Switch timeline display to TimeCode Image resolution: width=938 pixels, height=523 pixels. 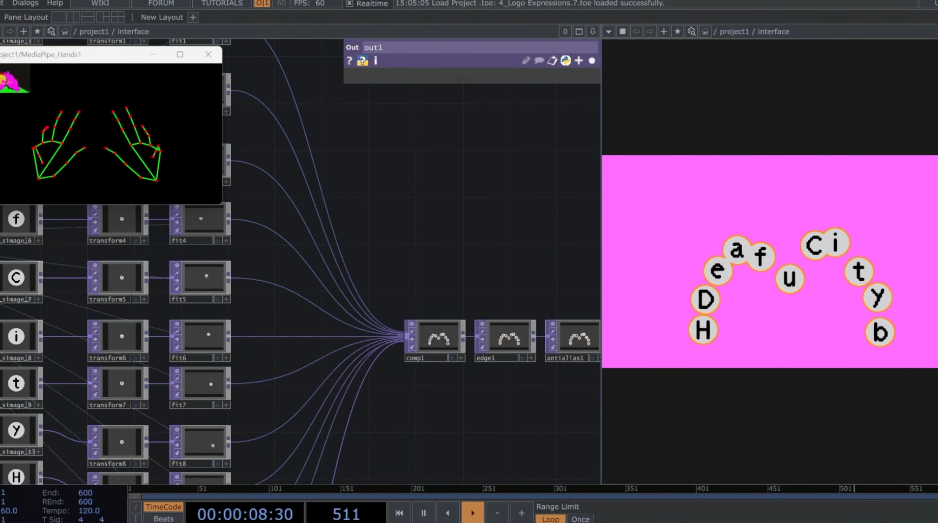[x=163, y=507]
